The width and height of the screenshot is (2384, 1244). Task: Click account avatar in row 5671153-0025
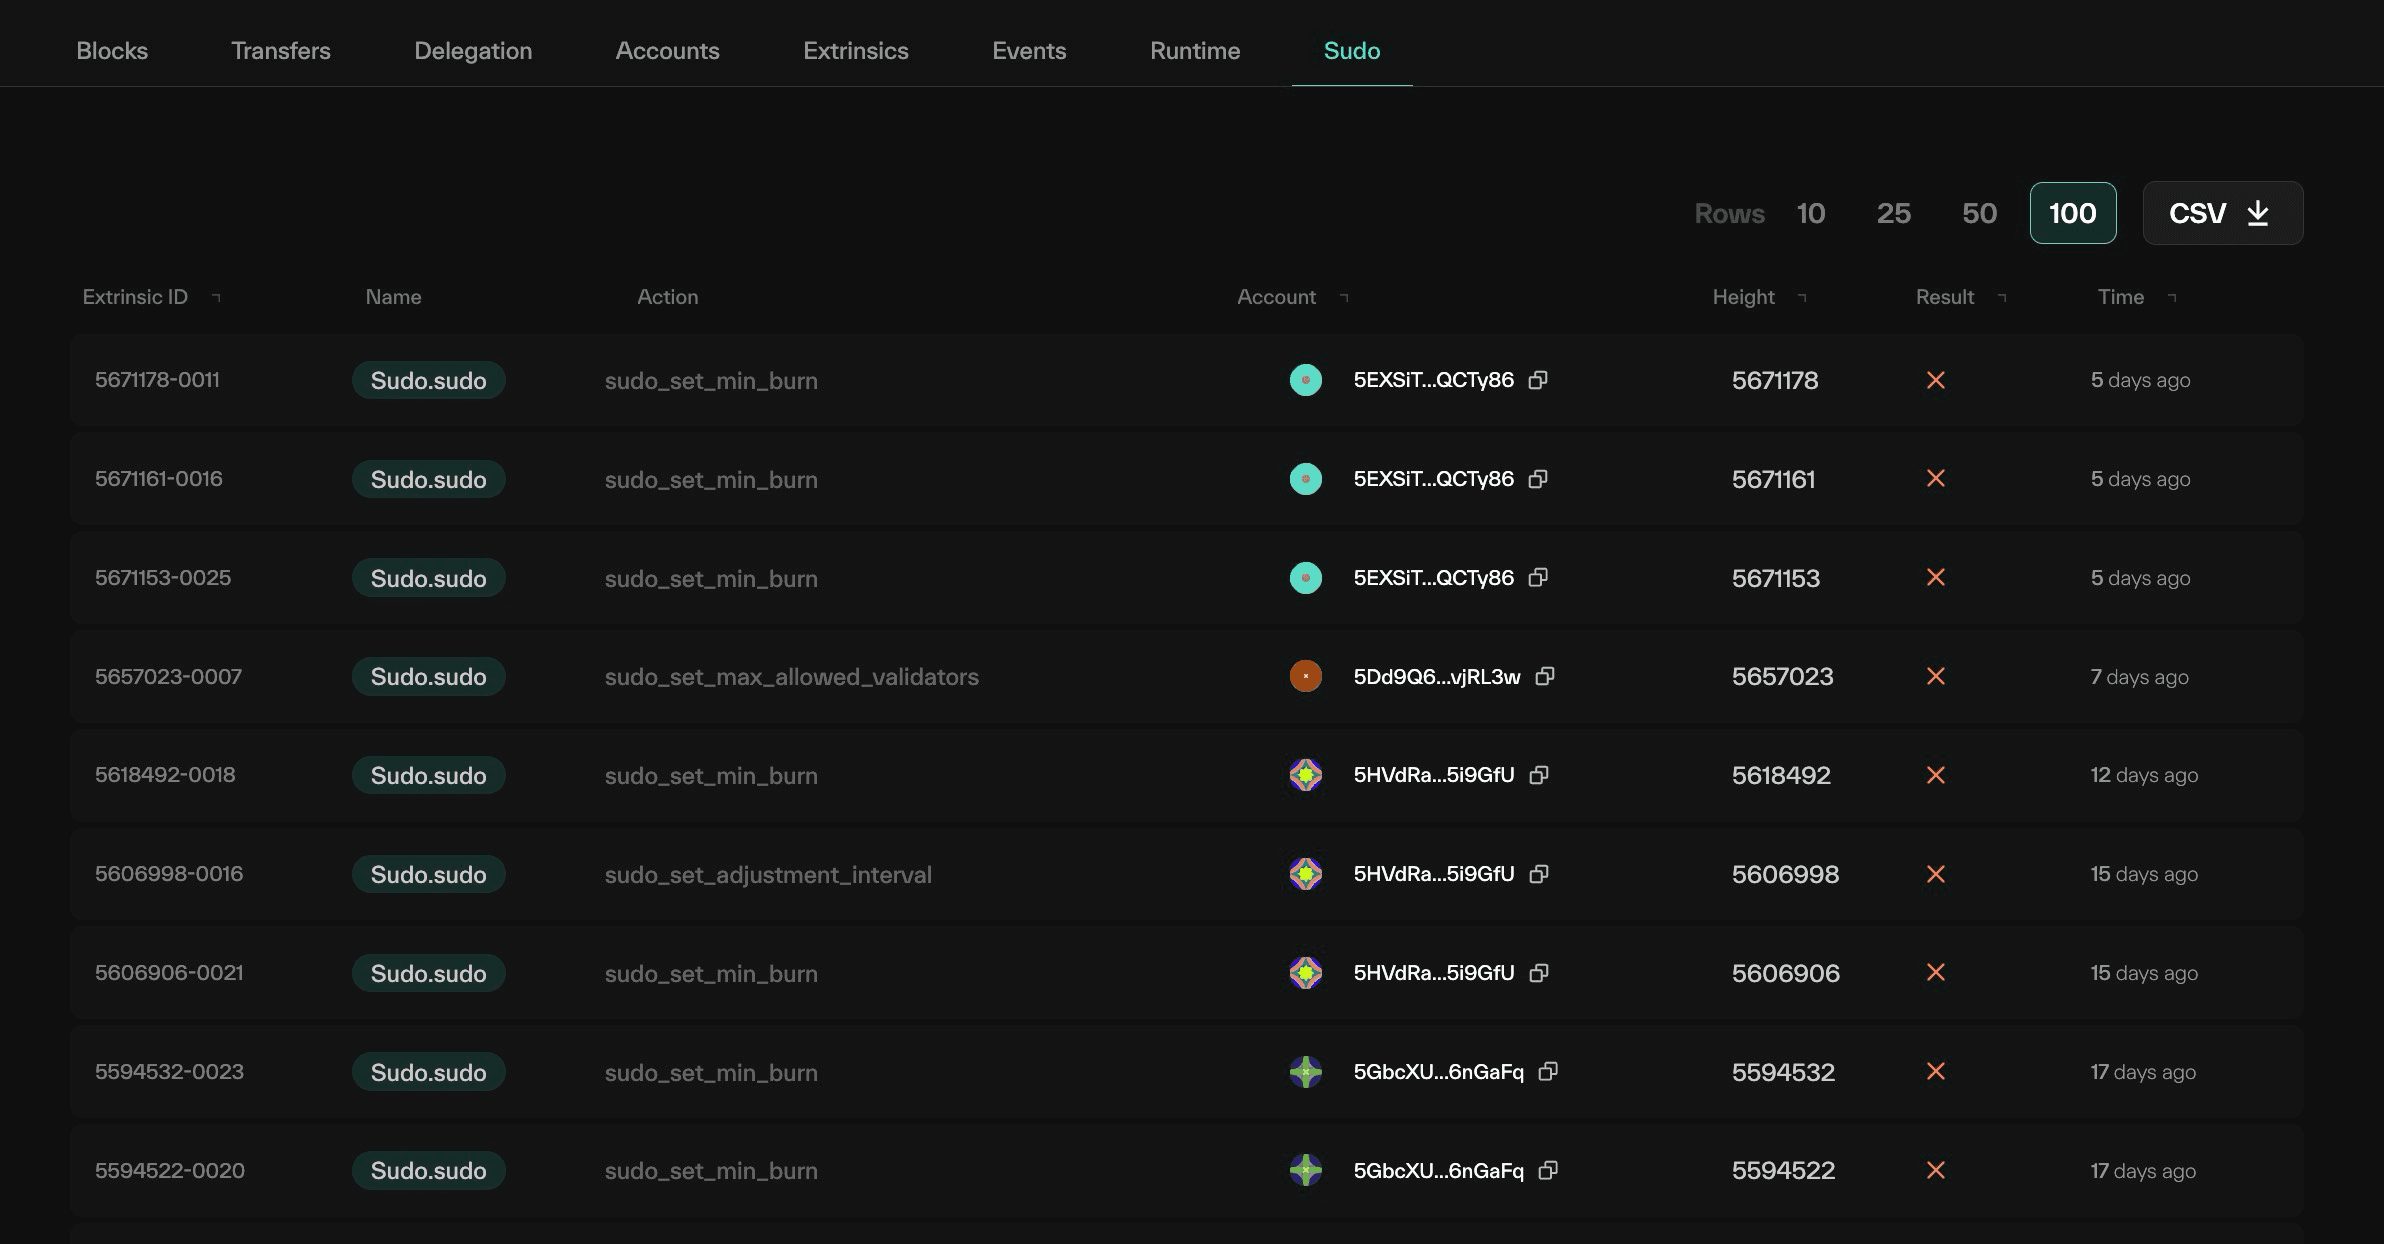point(1305,578)
